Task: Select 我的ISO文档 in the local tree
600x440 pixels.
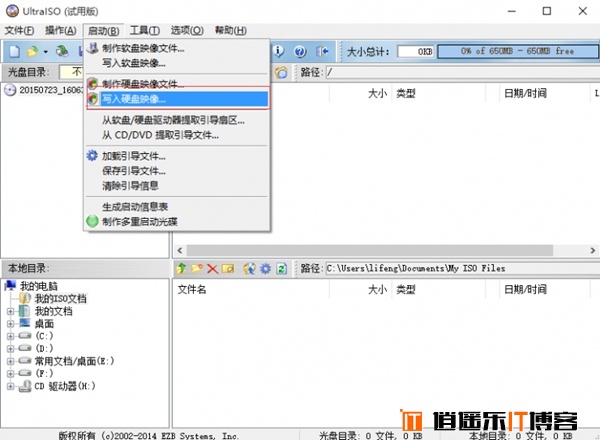Action: 53,298
